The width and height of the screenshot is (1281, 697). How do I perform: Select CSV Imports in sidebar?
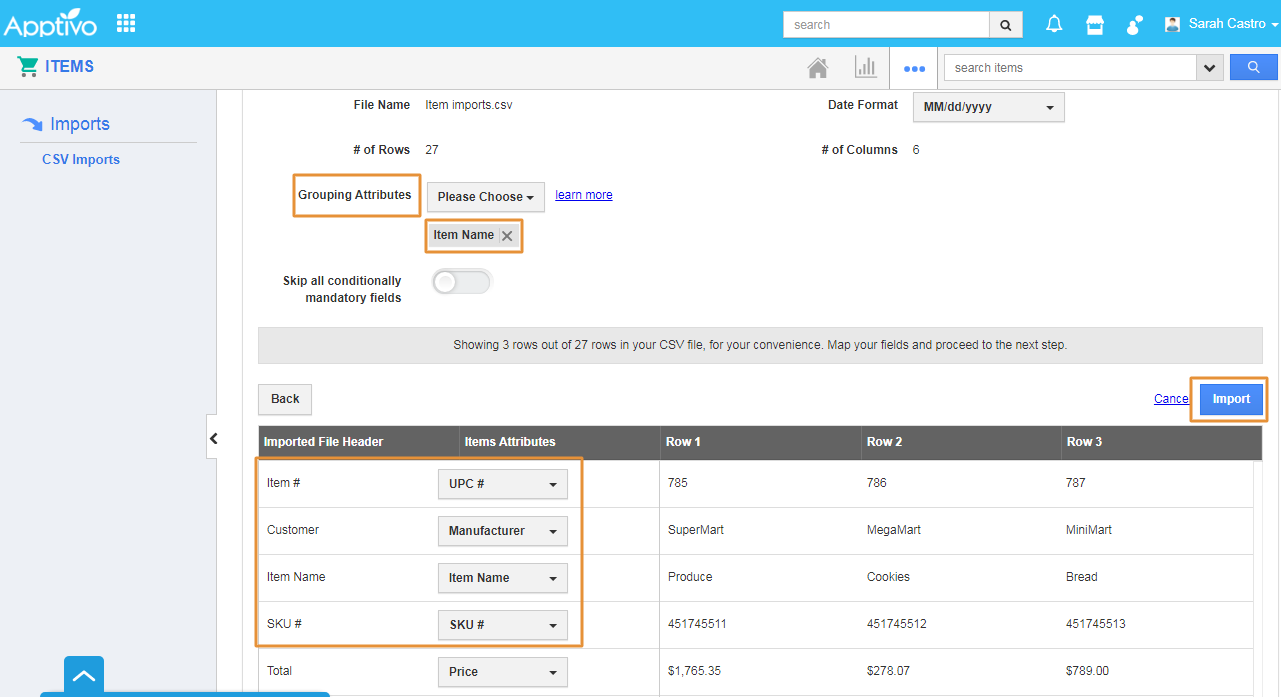[81, 159]
